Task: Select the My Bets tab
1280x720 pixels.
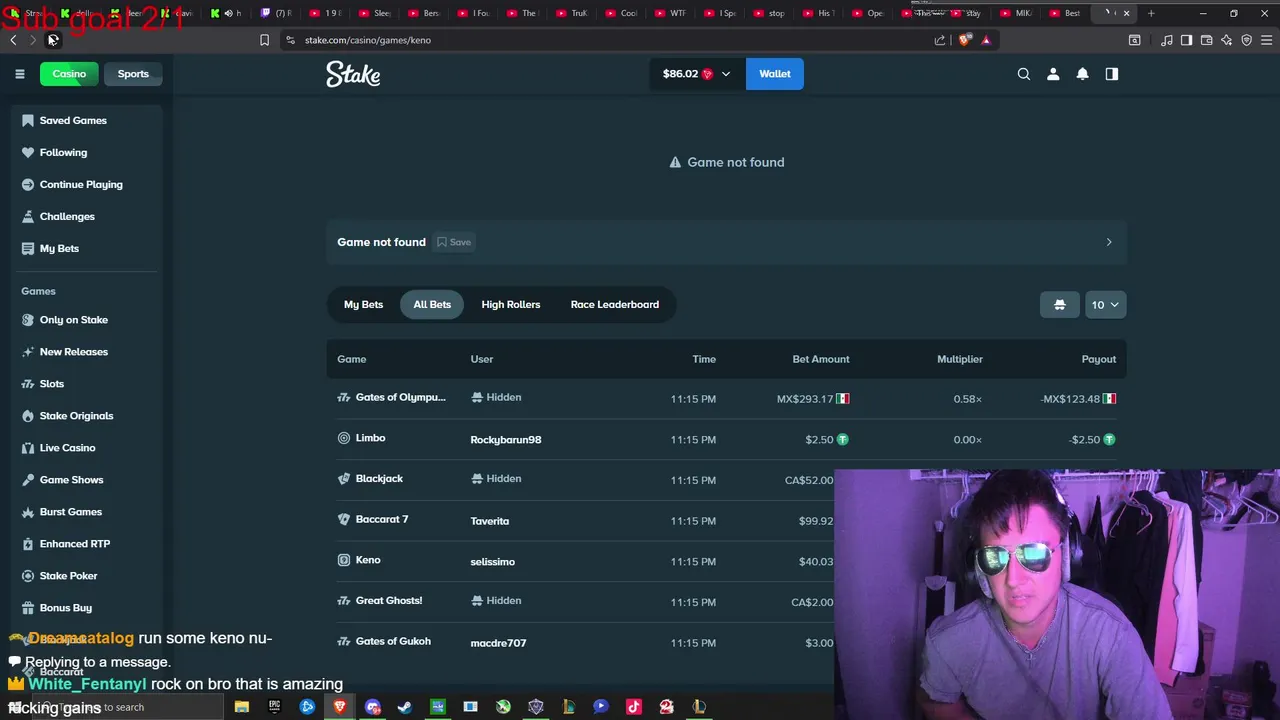Action: point(363,304)
